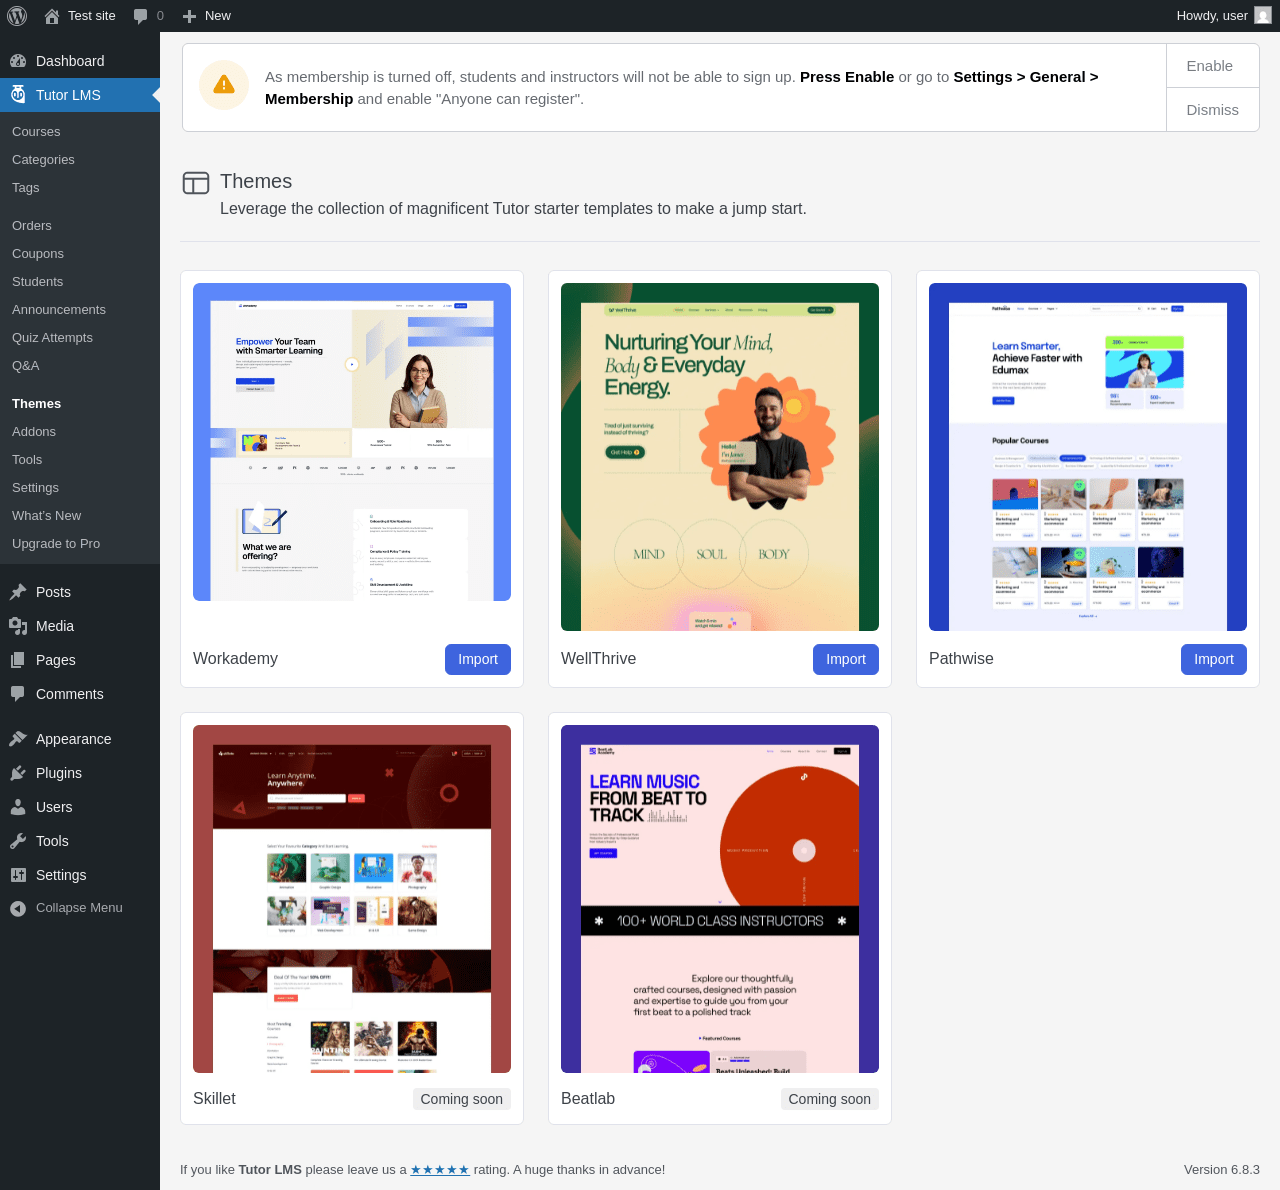The image size is (1280, 1190).
Task: Click the Tutor LMS owl icon
Action: point(18,95)
